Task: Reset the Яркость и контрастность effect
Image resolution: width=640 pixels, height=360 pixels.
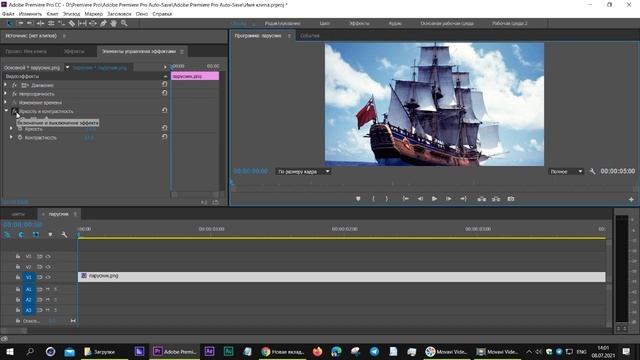Action: (164, 110)
